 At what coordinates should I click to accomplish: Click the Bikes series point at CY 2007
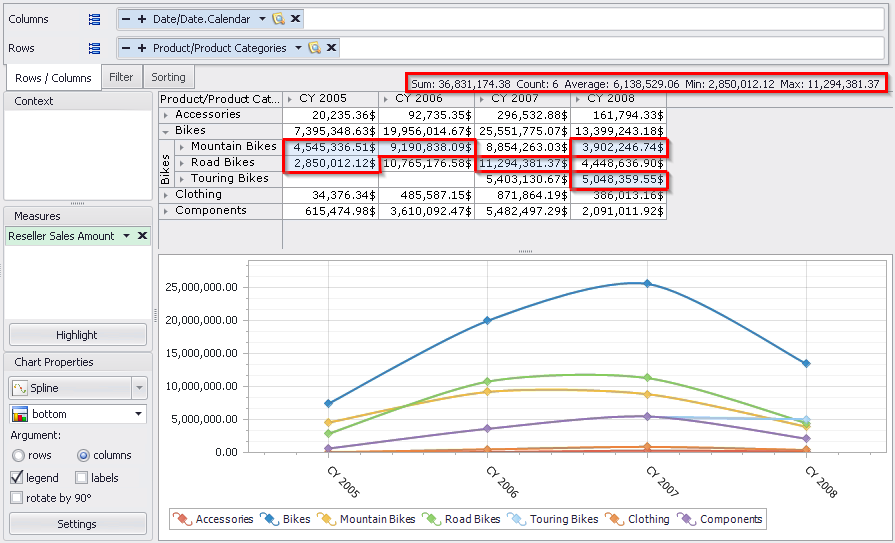pos(647,283)
